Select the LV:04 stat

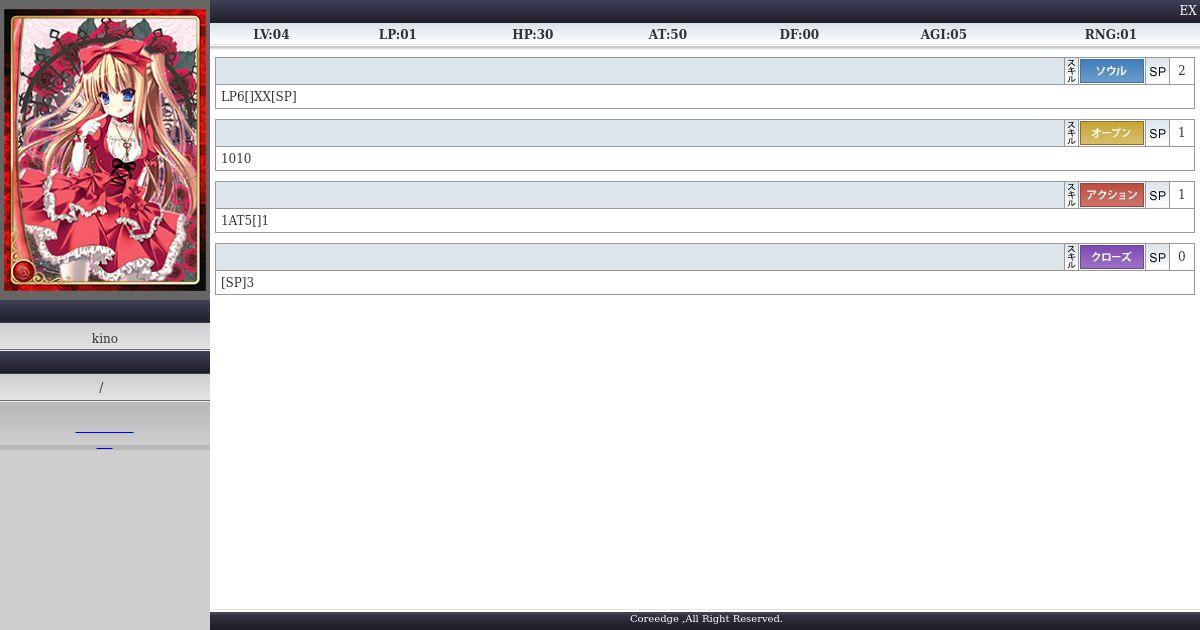point(271,34)
